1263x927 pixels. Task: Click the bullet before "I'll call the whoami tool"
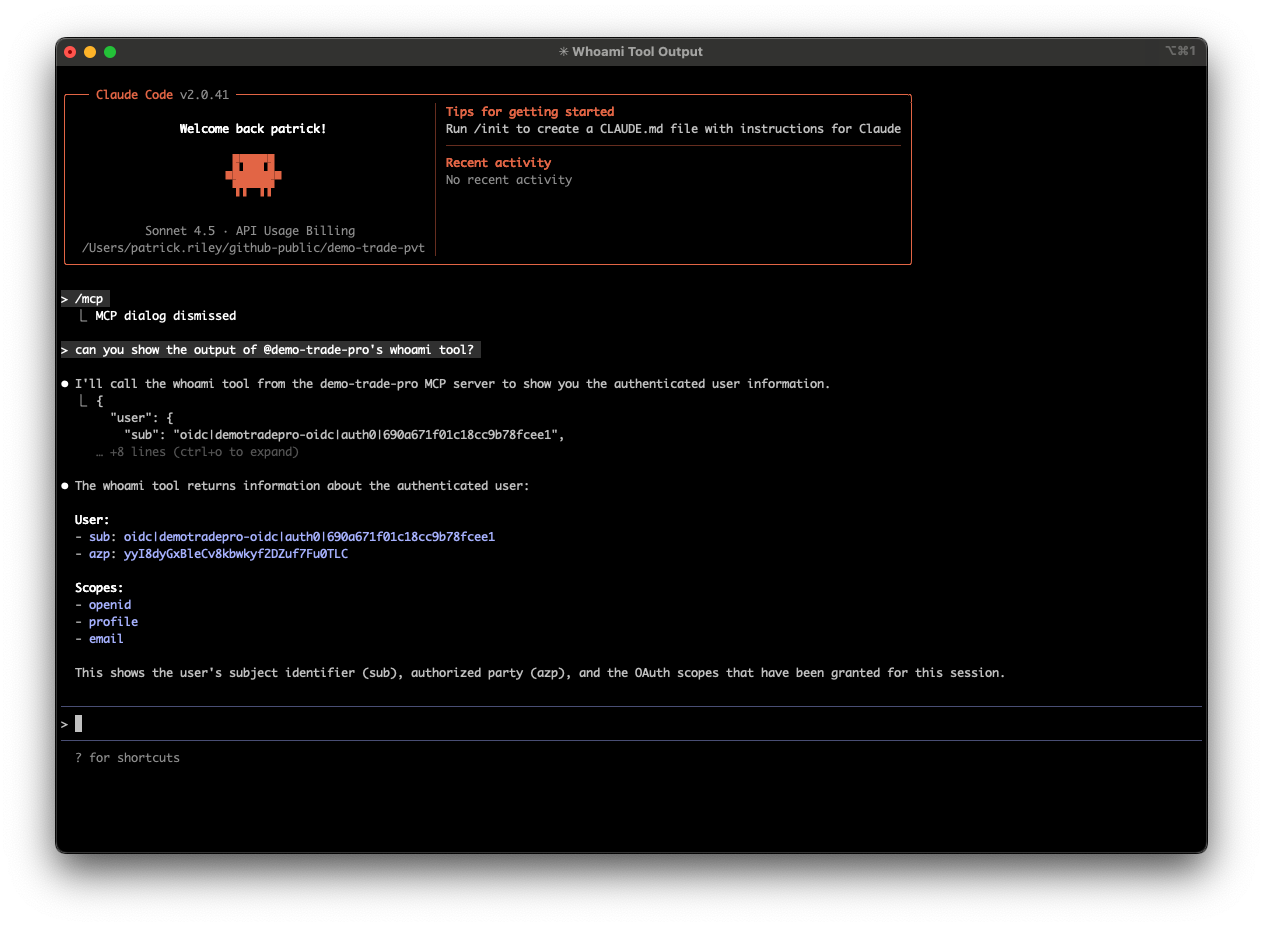[65, 384]
